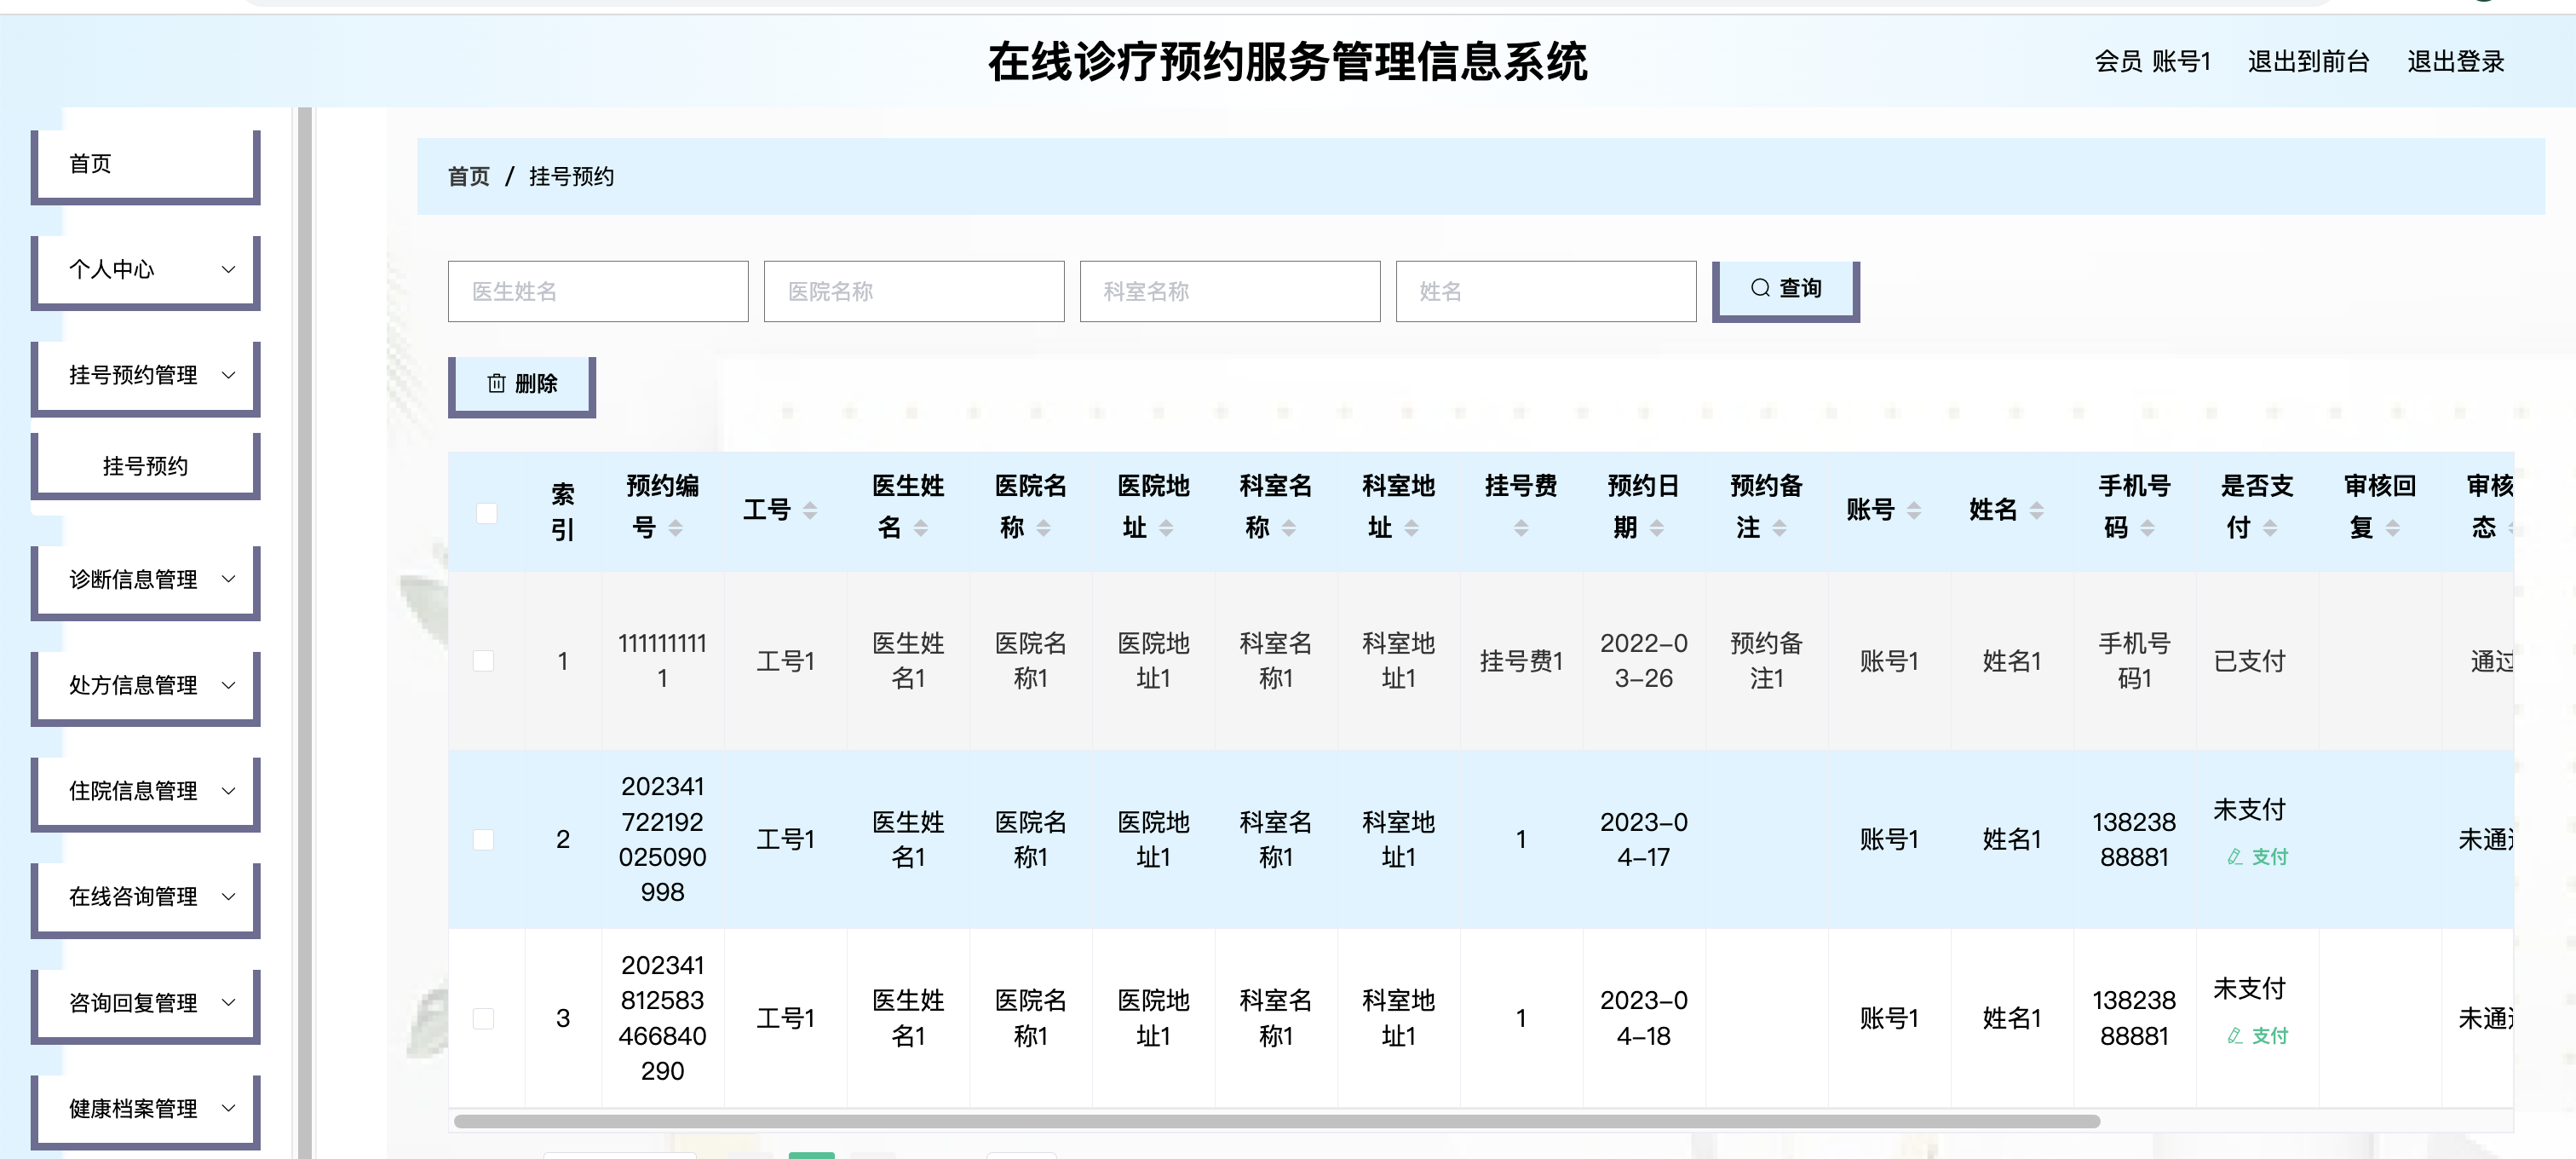
Task: Click 预约备注1 cell
Action: tap(1766, 661)
